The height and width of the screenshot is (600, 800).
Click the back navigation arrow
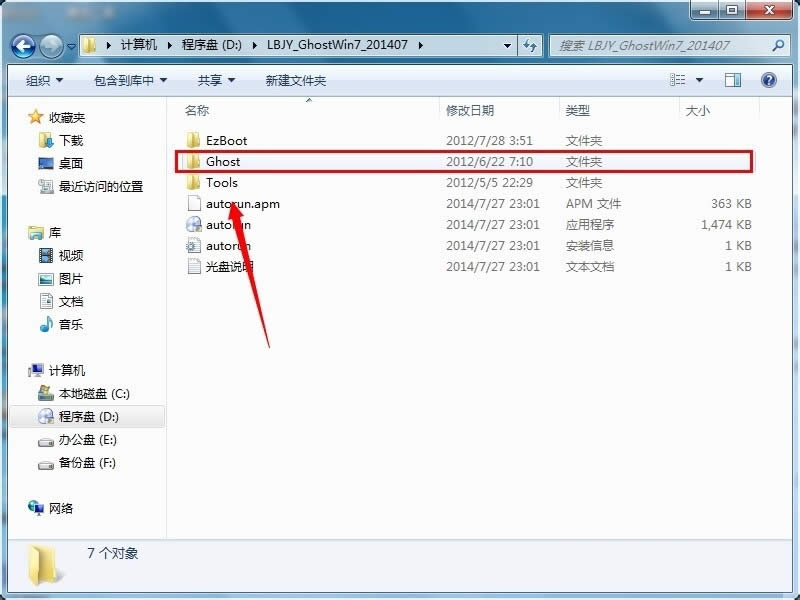point(22,46)
